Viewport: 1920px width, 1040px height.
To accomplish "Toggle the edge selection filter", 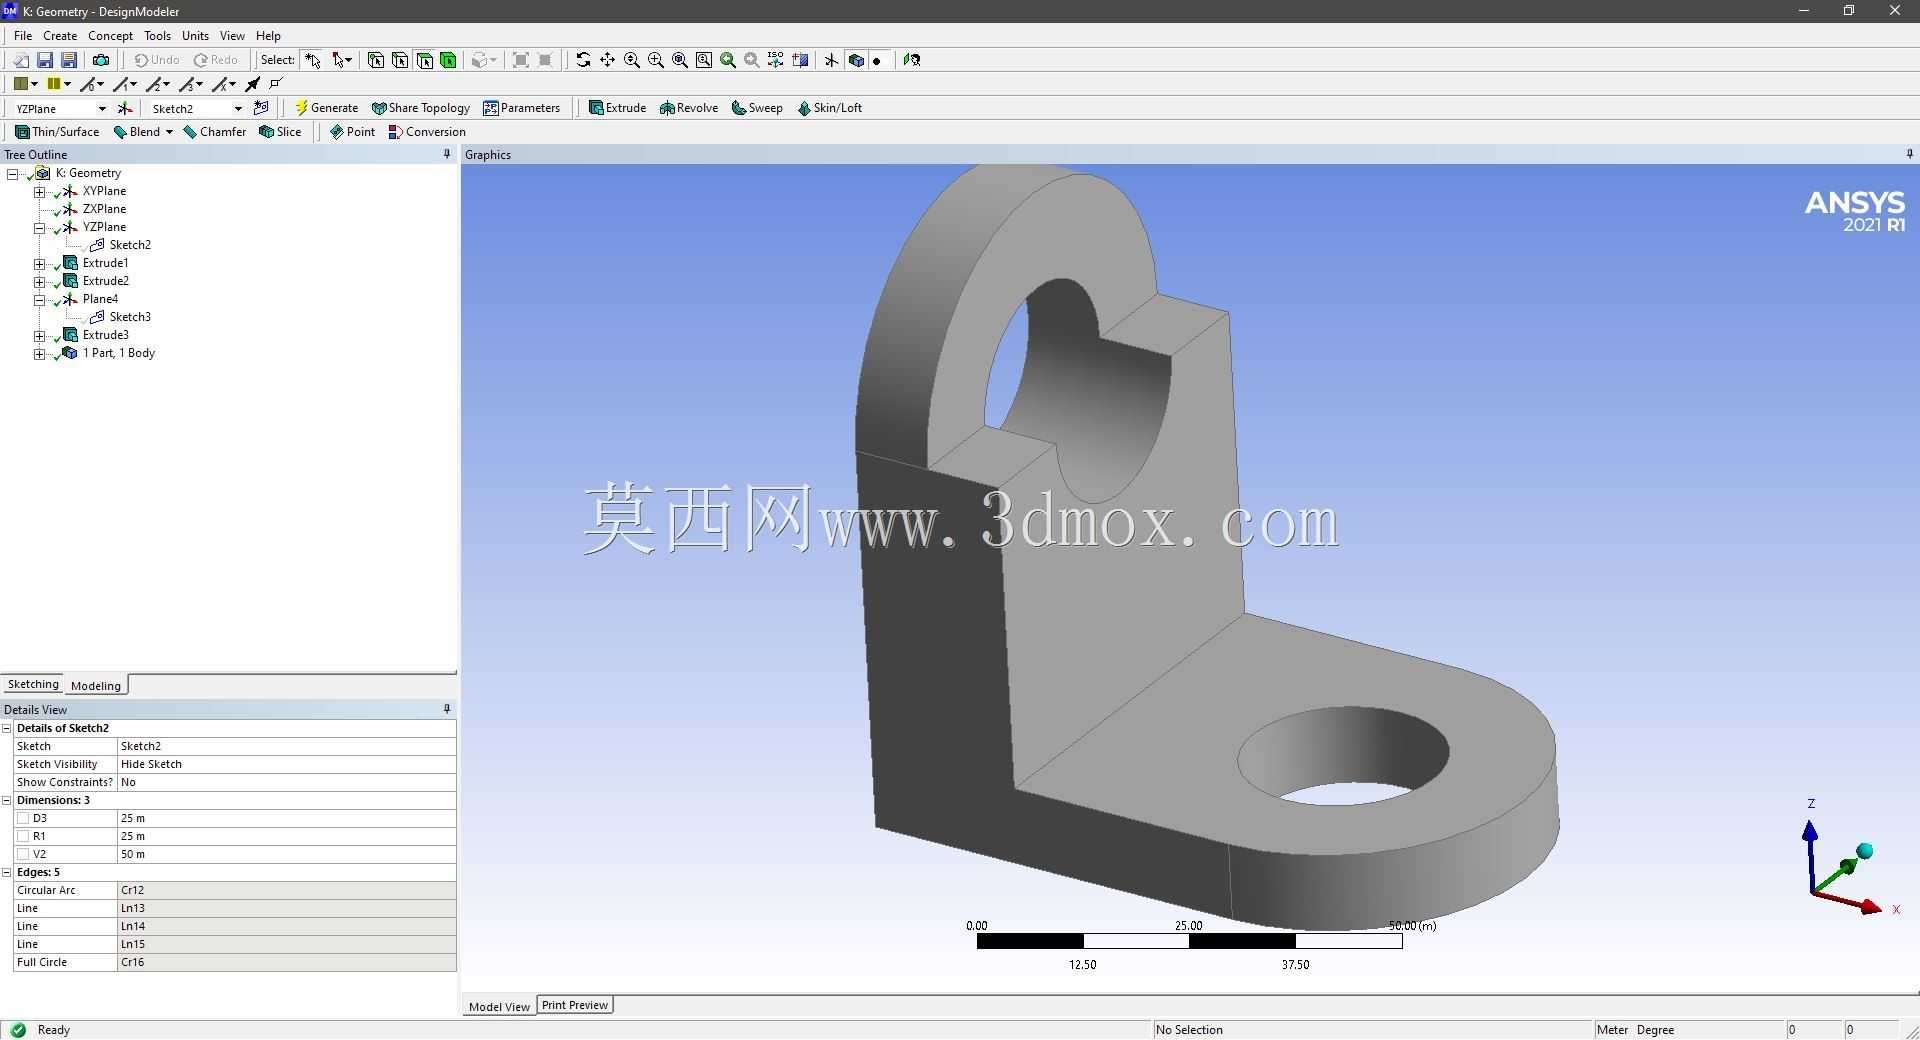I will [400, 60].
